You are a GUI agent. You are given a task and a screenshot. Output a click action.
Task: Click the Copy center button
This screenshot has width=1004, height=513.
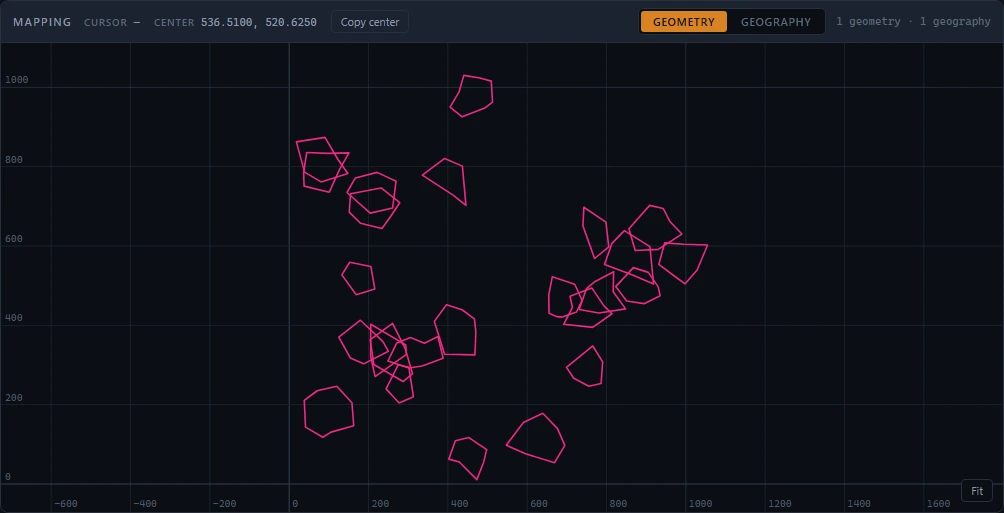coord(369,22)
